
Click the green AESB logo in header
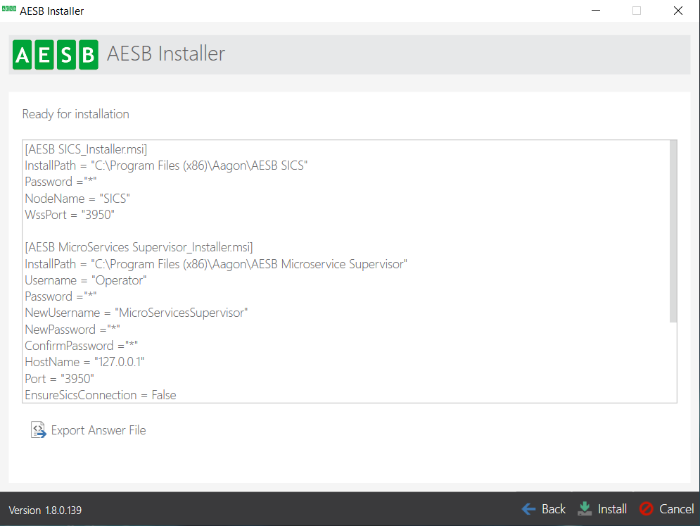[55, 54]
